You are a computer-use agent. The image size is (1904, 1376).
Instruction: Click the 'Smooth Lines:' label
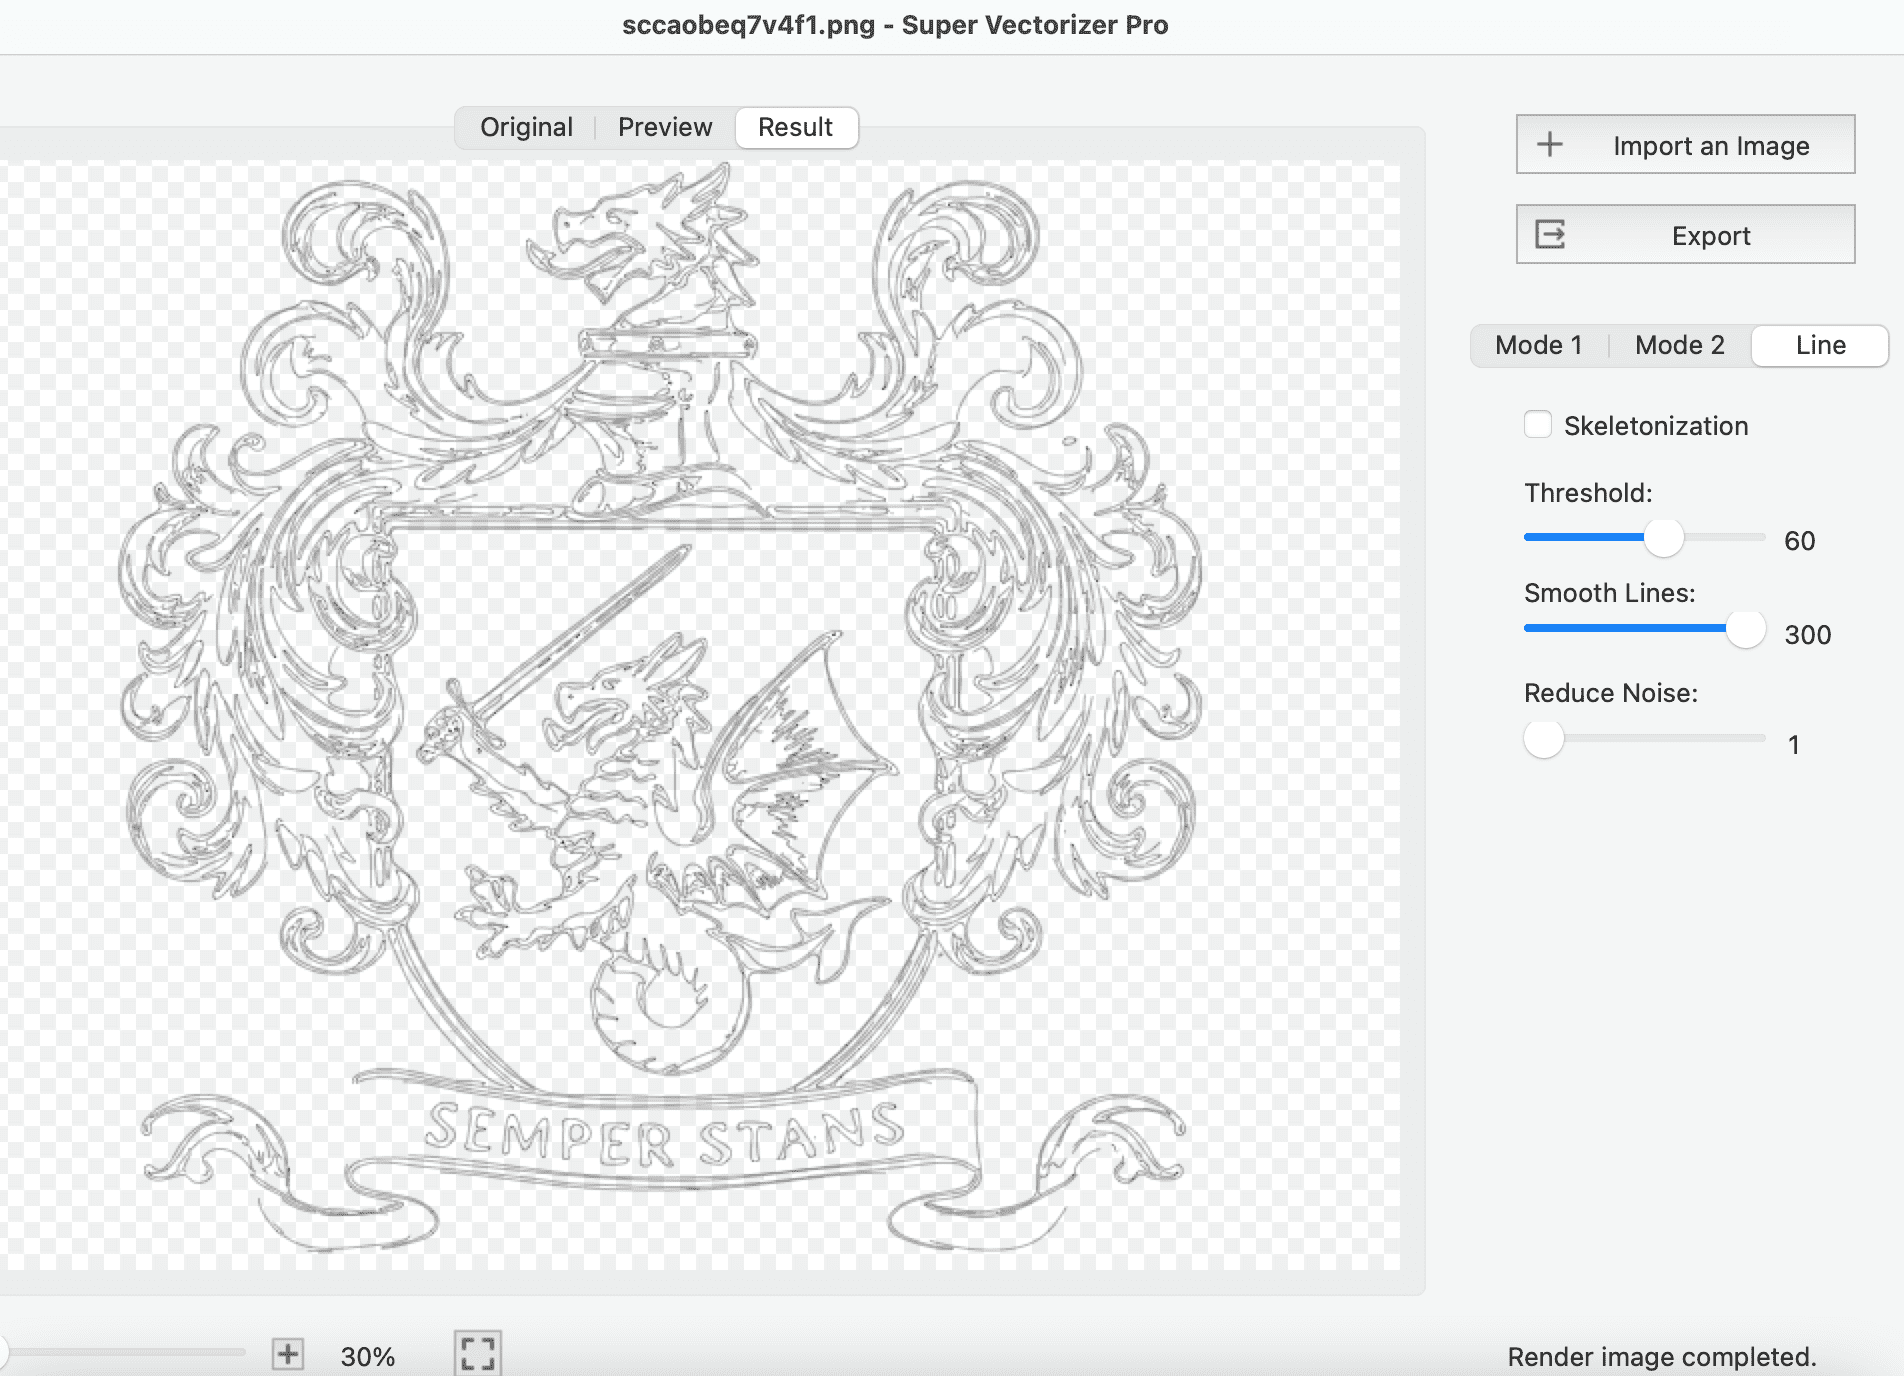[x=1610, y=593]
